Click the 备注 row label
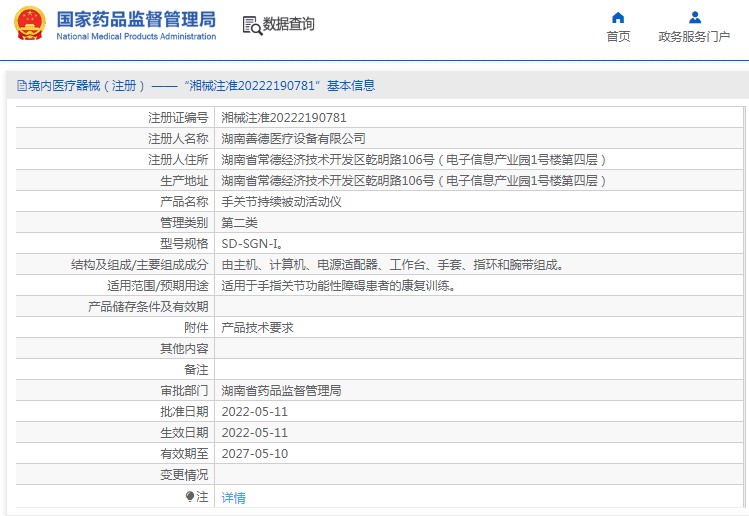Viewport: 749px width, 516px height. tap(196, 370)
